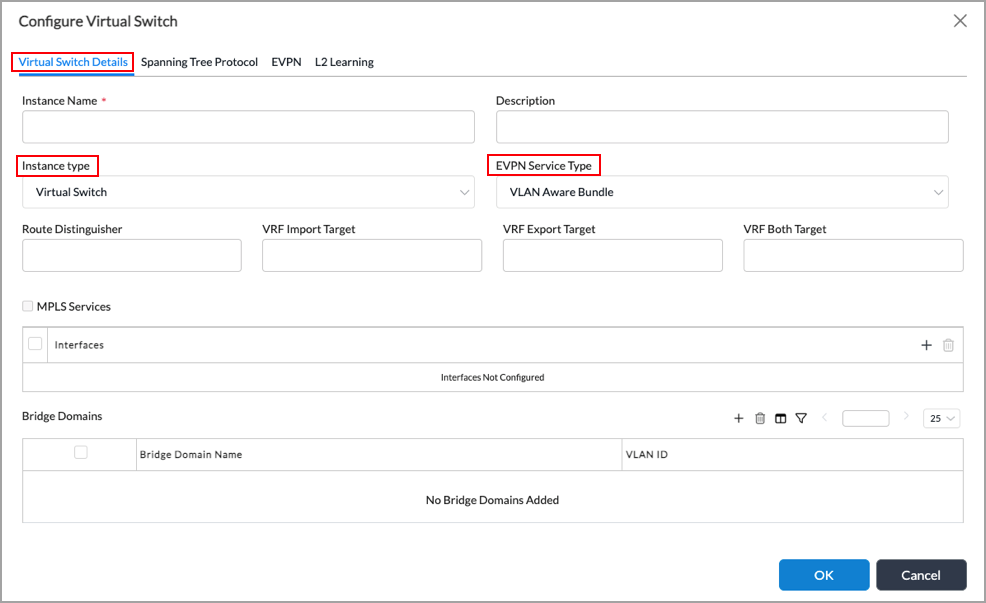Open the column settings icon for Bridge Domains
The height and width of the screenshot is (603, 986).
pos(781,418)
